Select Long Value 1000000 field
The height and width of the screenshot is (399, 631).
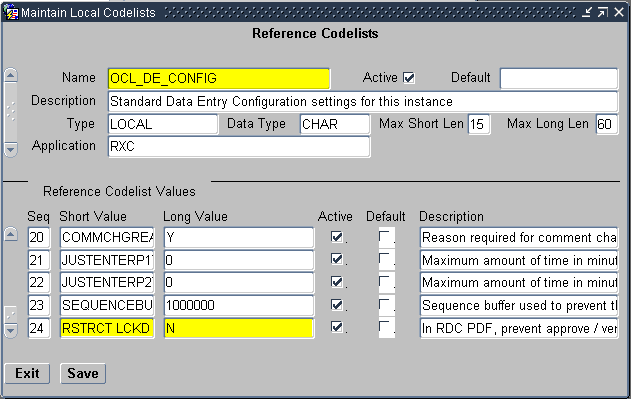[239, 305]
